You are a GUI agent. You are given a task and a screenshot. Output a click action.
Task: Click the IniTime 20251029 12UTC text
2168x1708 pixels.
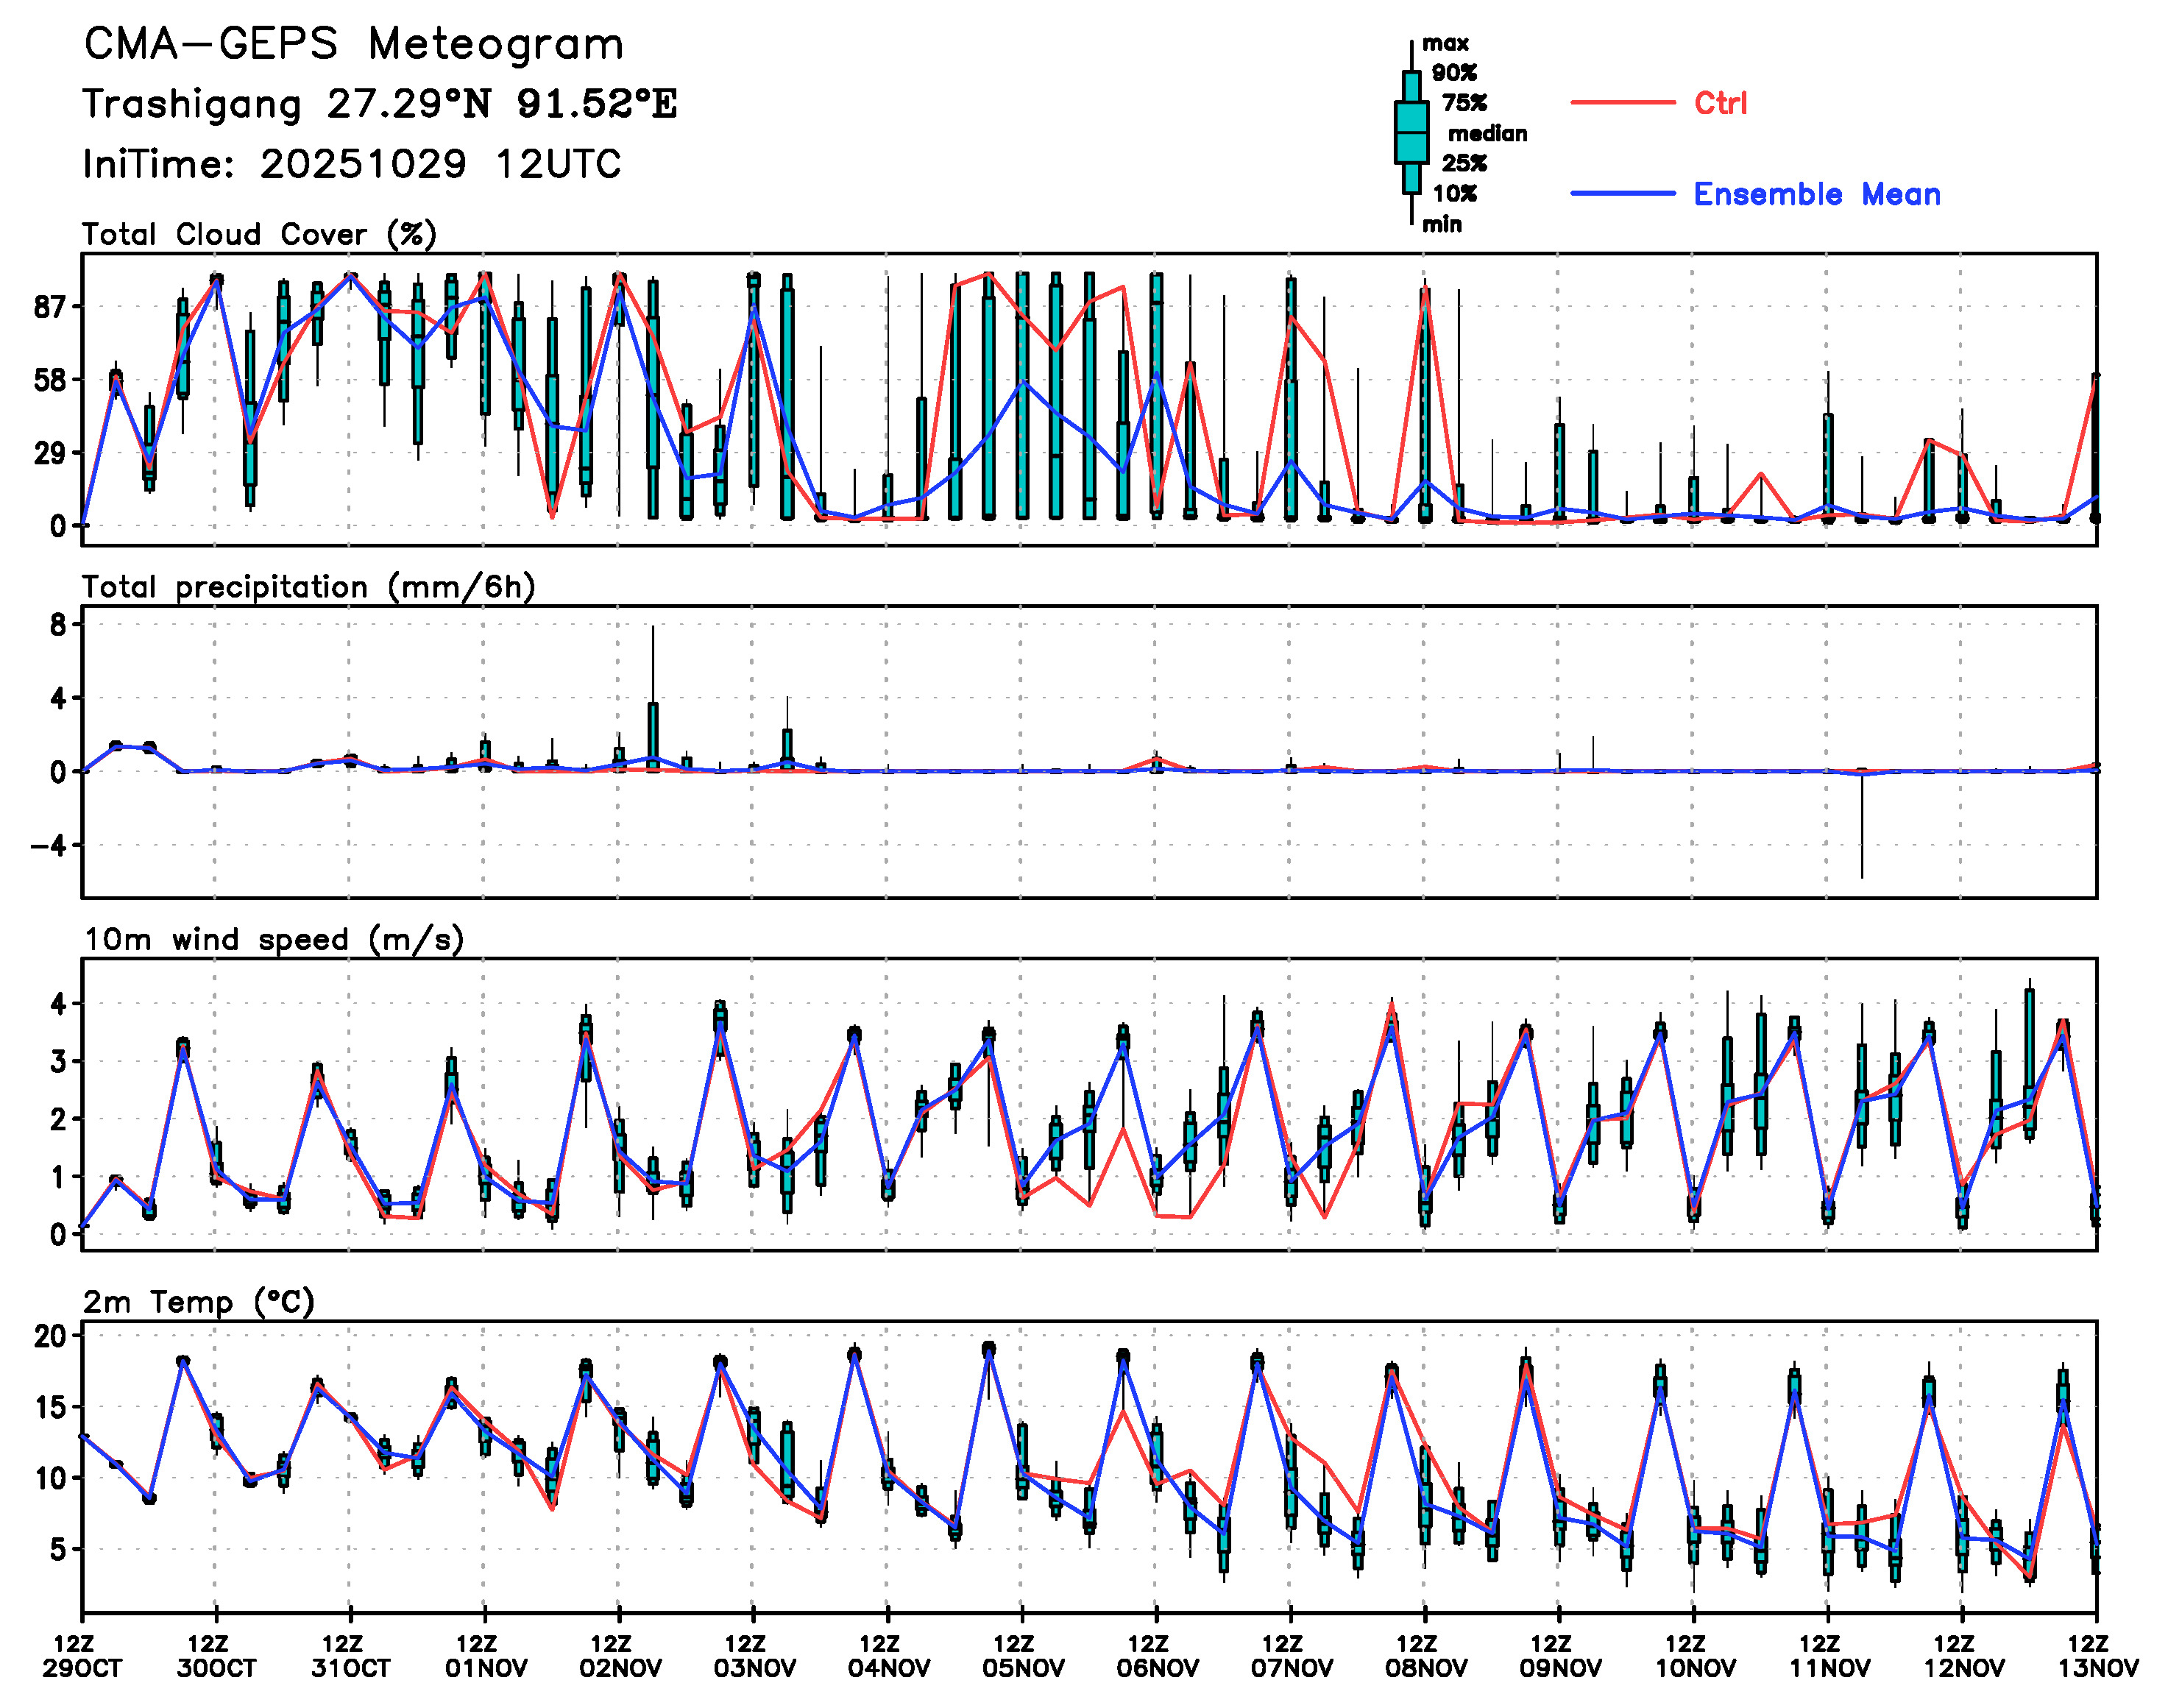[x=351, y=164]
